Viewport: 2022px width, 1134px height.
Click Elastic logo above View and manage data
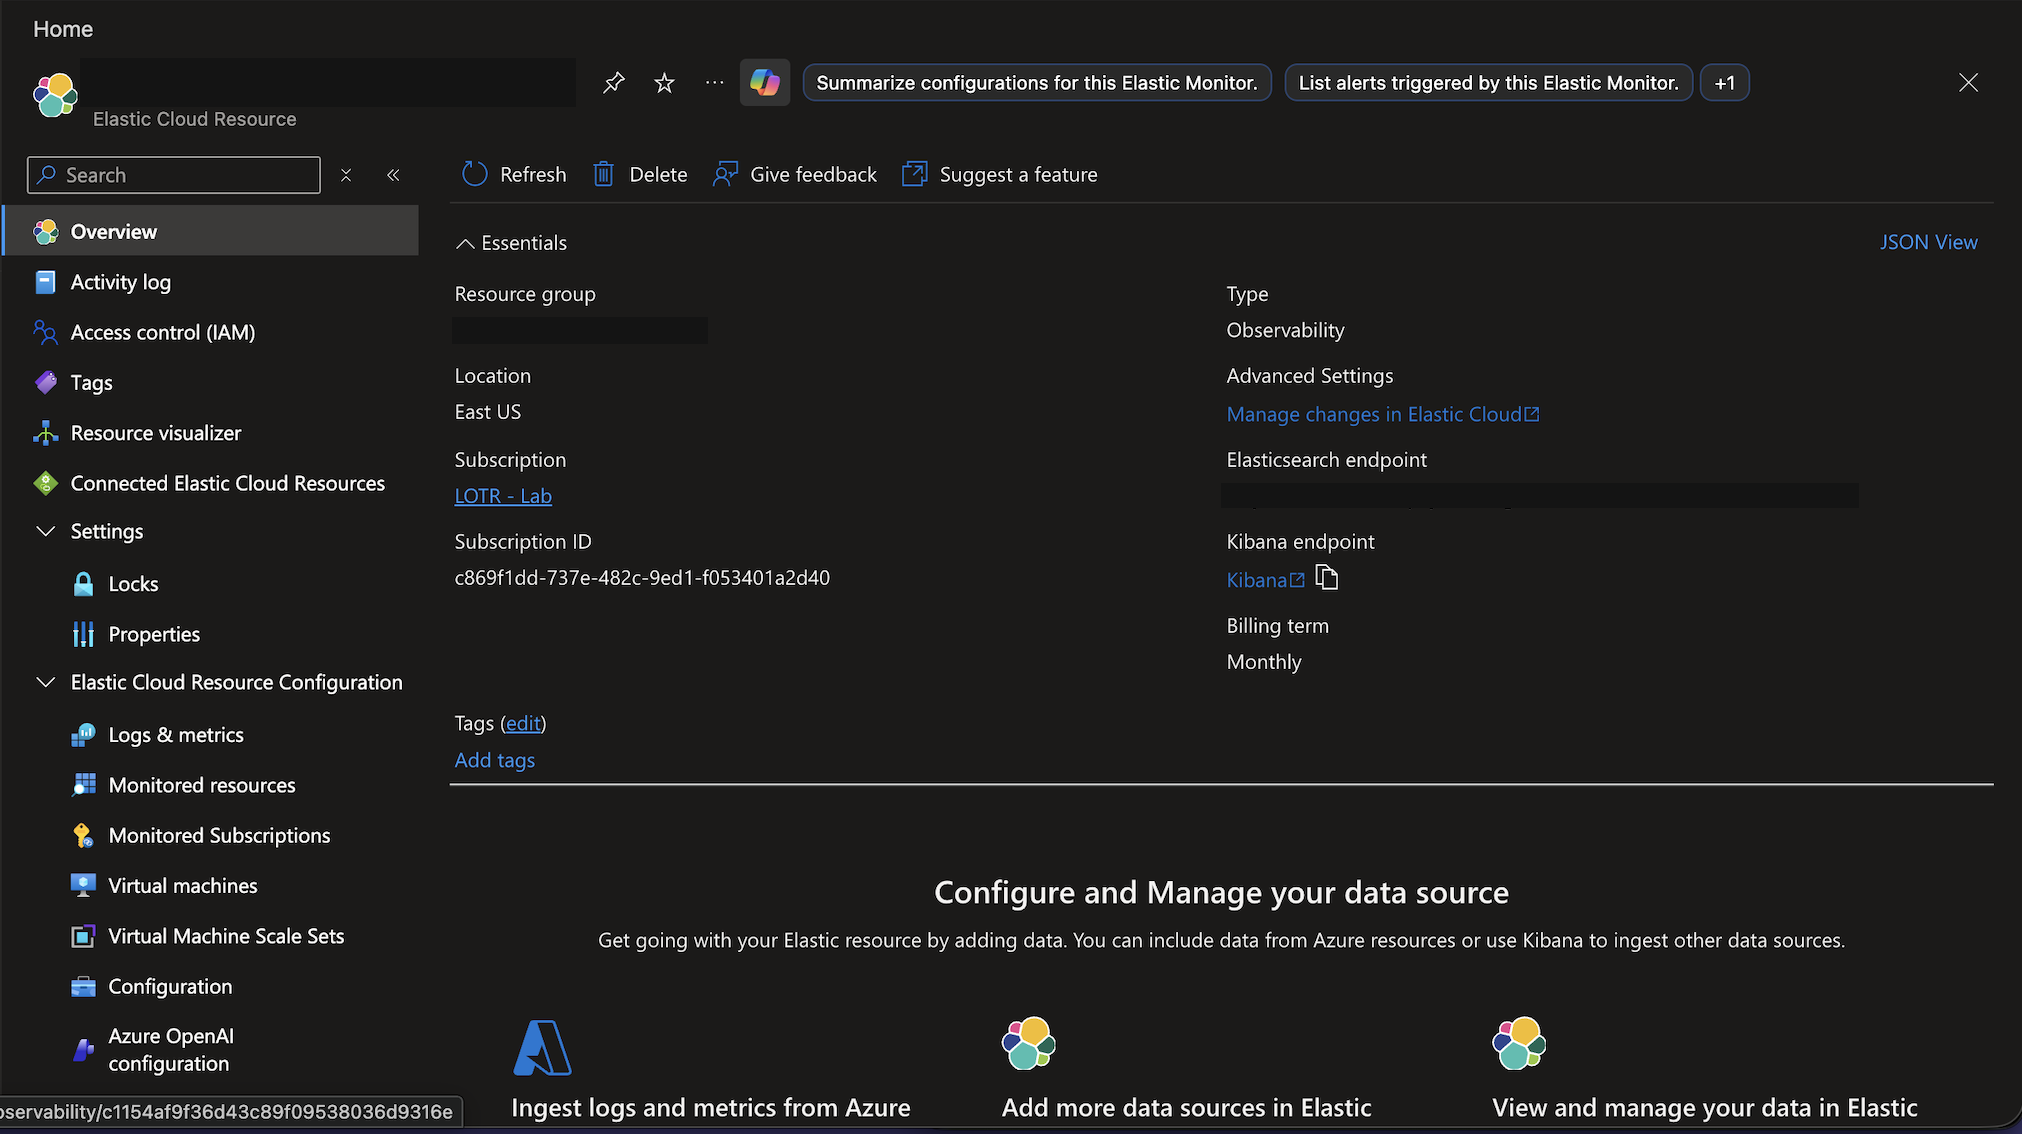[x=1519, y=1043]
